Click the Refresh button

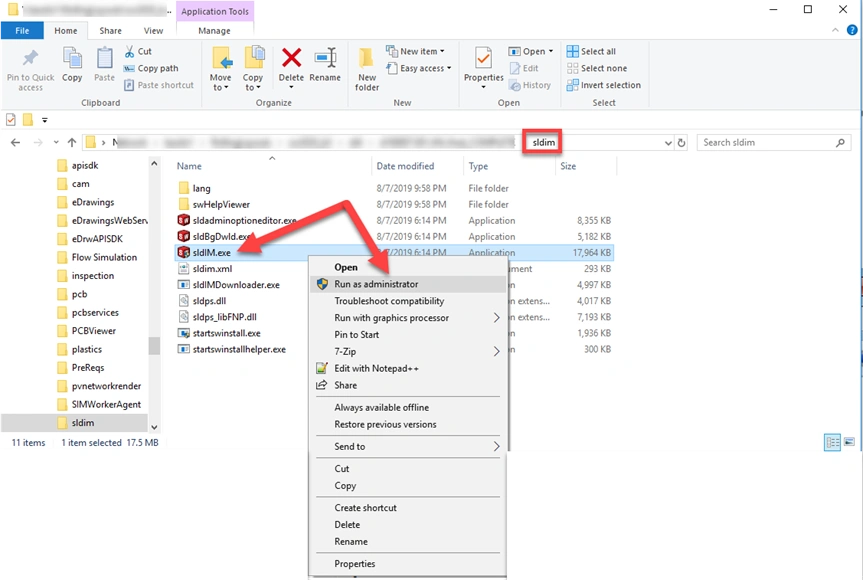(x=681, y=143)
